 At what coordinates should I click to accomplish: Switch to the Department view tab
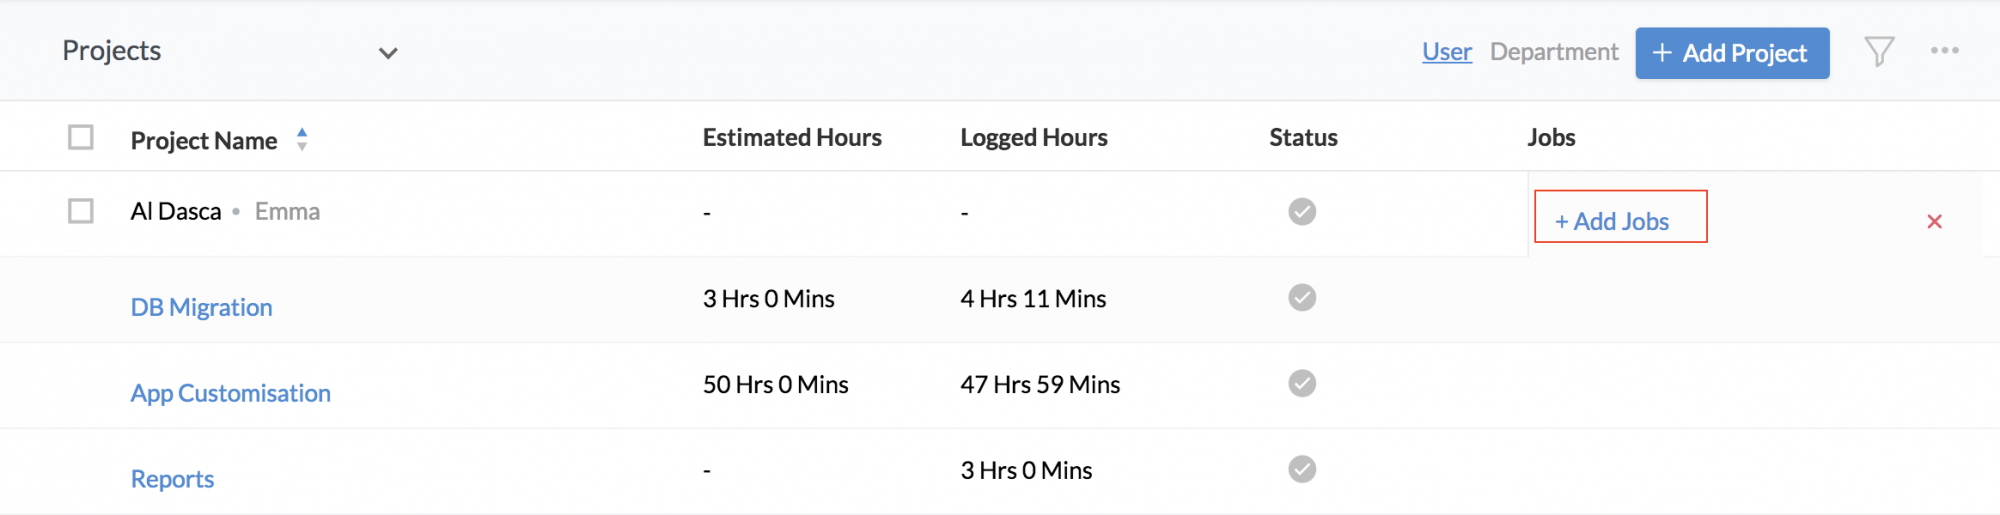(x=1554, y=52)
